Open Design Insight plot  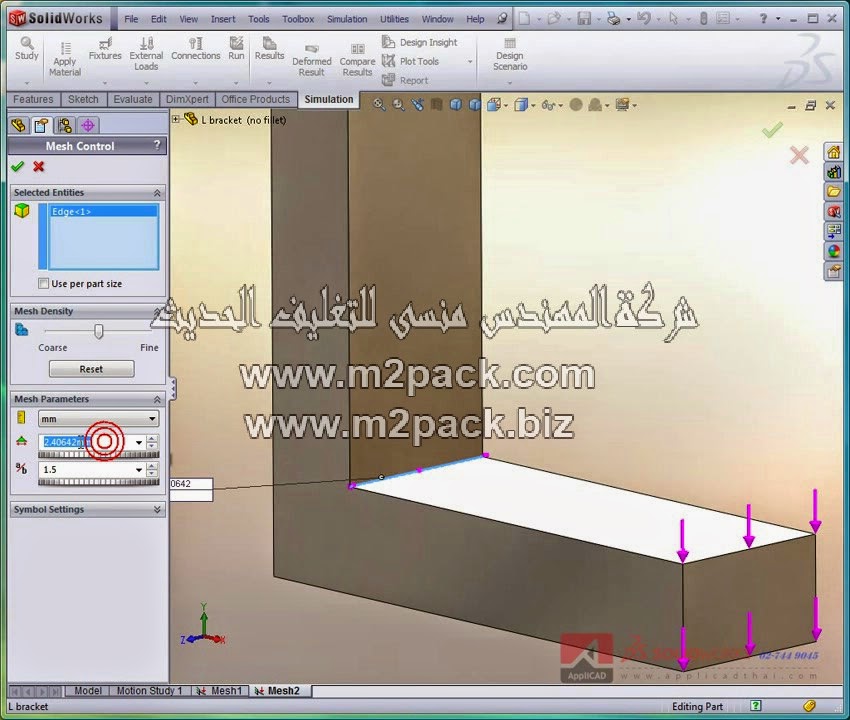pyautogui.click(x=420, y=42)
